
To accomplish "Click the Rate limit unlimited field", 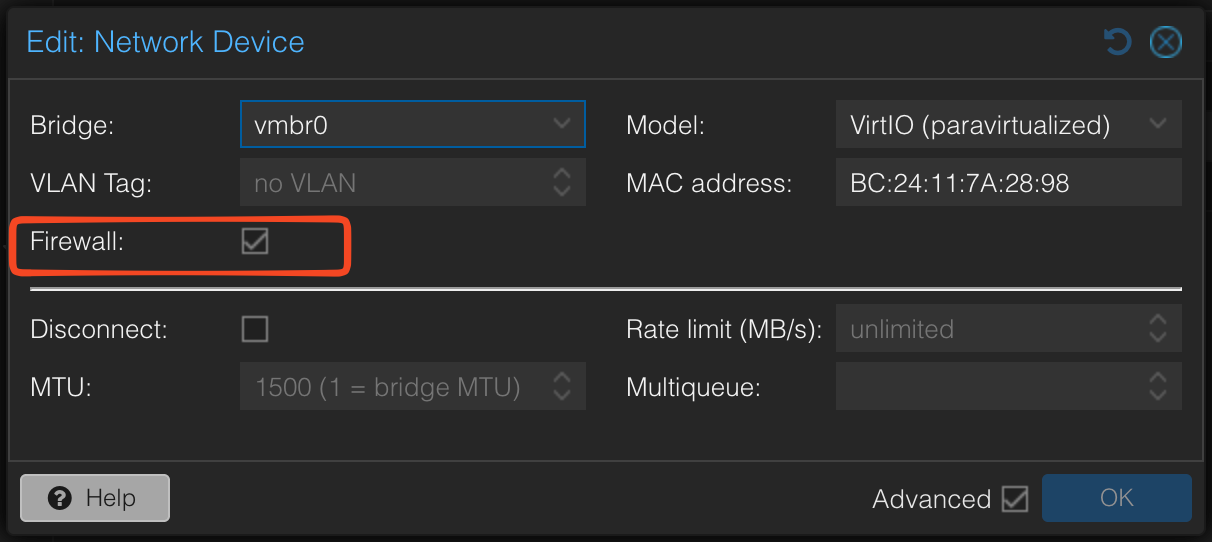I will [x=985, y=329].
